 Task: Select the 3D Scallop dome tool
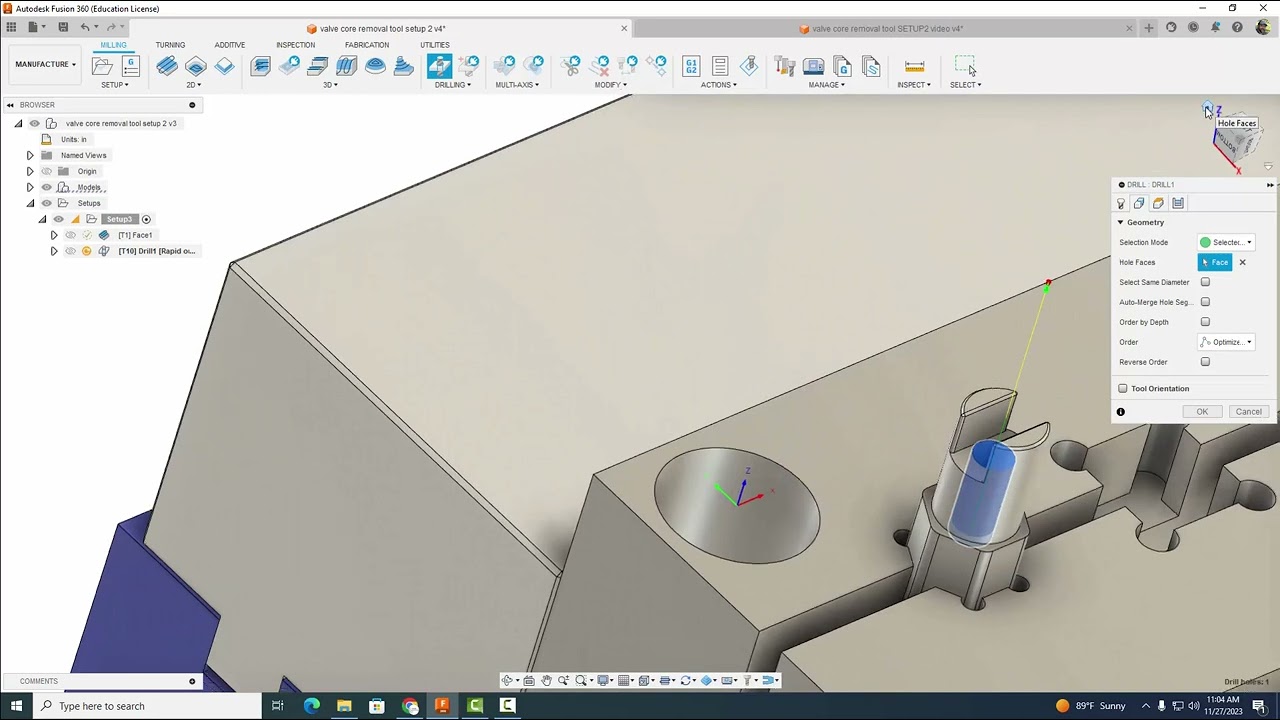(x=375, y=66)
